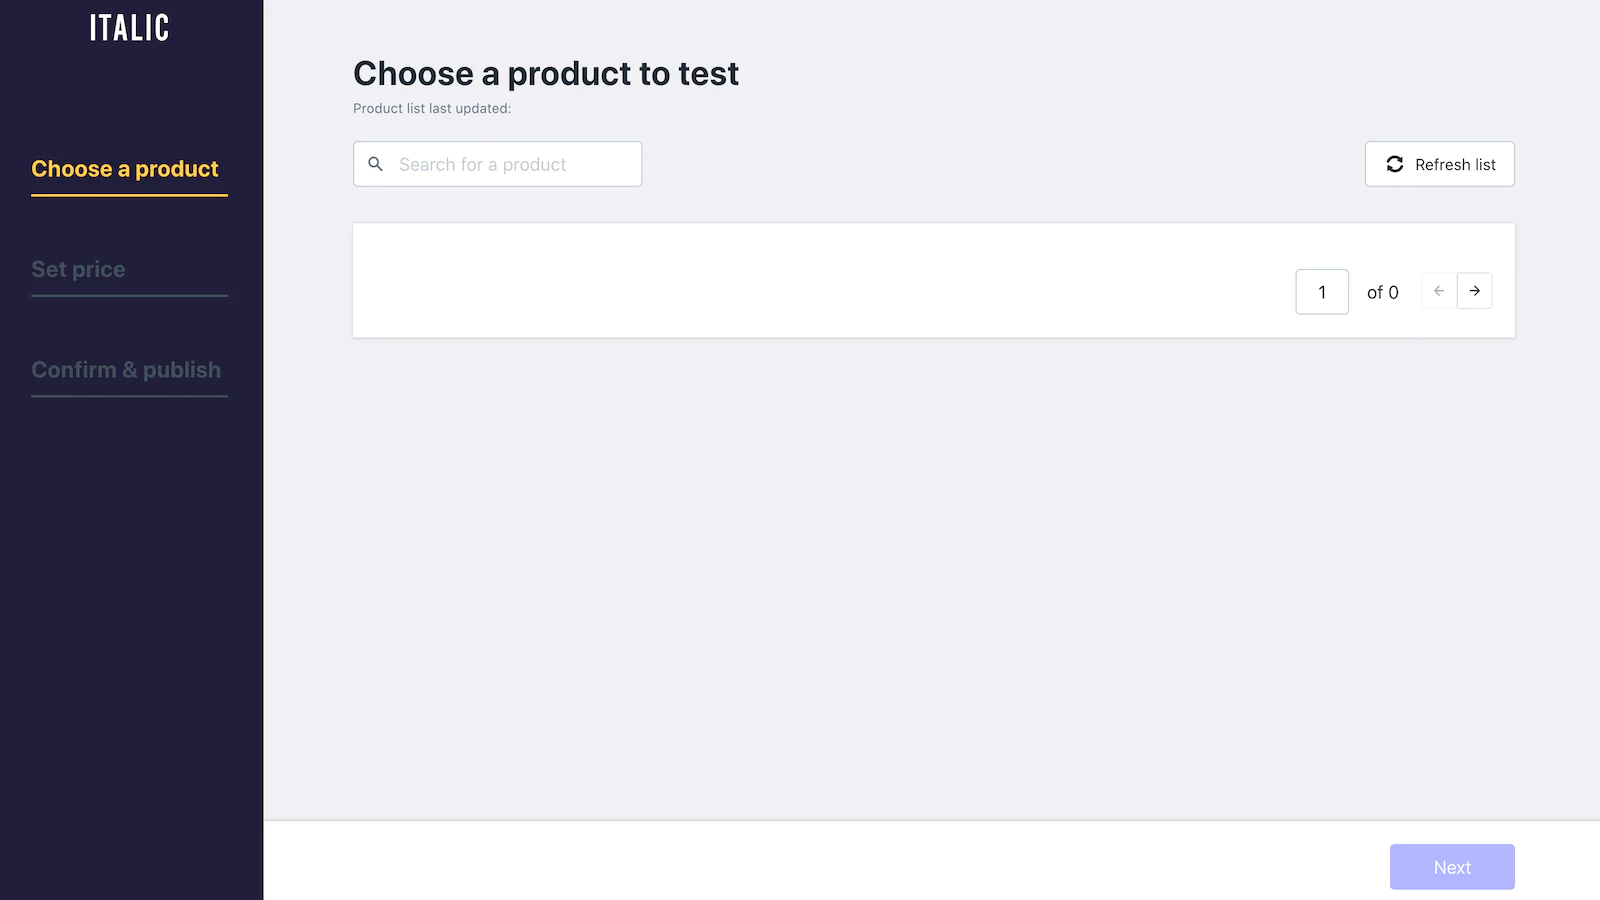Click the empty area of the product list panel
The image size is (1600, 900).
pyautogui.click(x=800, y=281)
